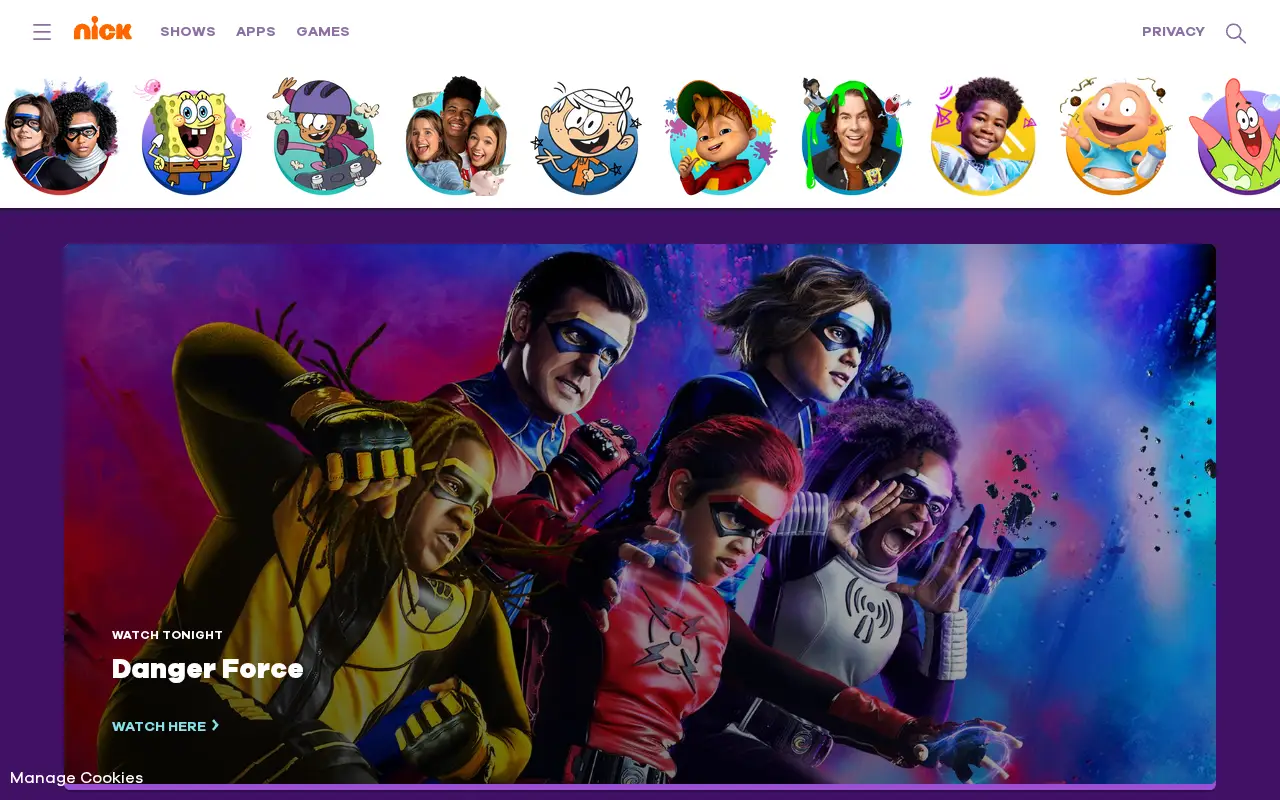Viewport: 1280px width, 800px height.
Task: Open the Danger Force title
Action: (x=207, y=669)
